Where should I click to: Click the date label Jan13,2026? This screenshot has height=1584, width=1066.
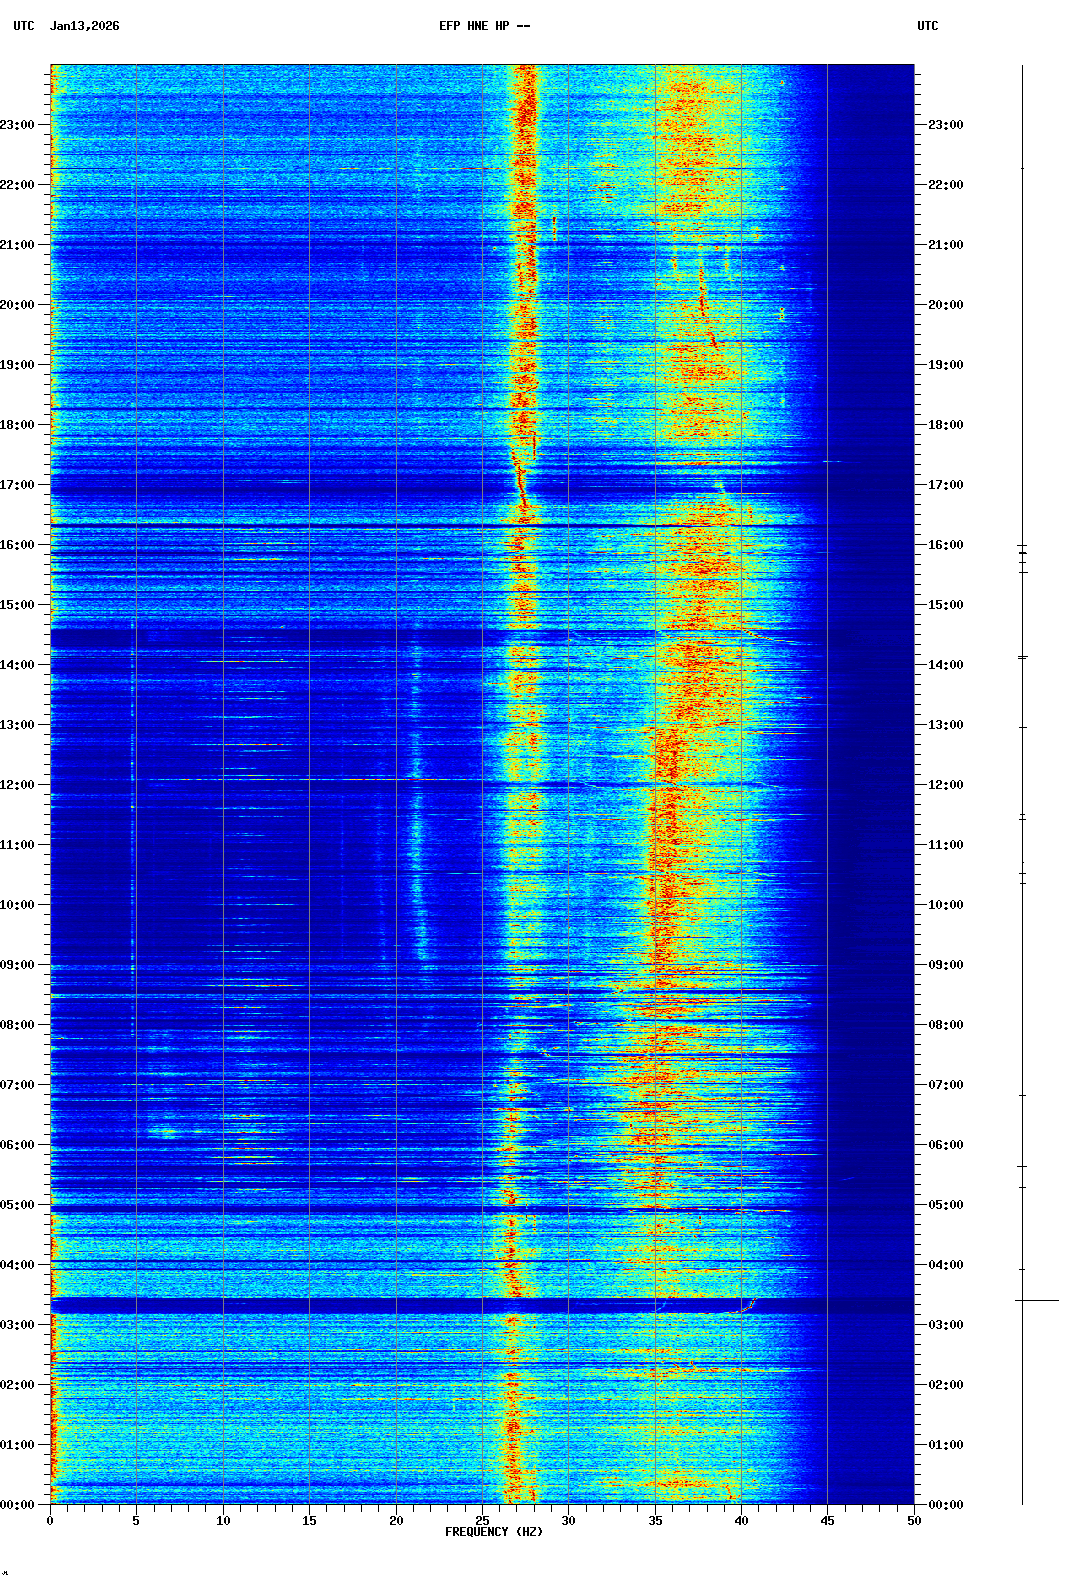click(x=84, y=26)
